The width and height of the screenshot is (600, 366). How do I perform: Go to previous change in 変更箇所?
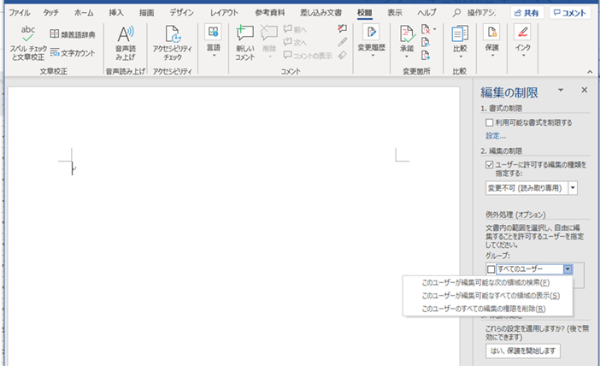[425, 42]
